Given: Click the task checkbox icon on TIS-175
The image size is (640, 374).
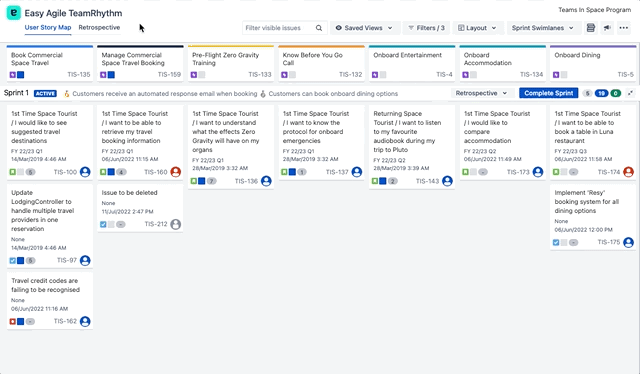Looking at the screenshot, I should tap(556, 243).
